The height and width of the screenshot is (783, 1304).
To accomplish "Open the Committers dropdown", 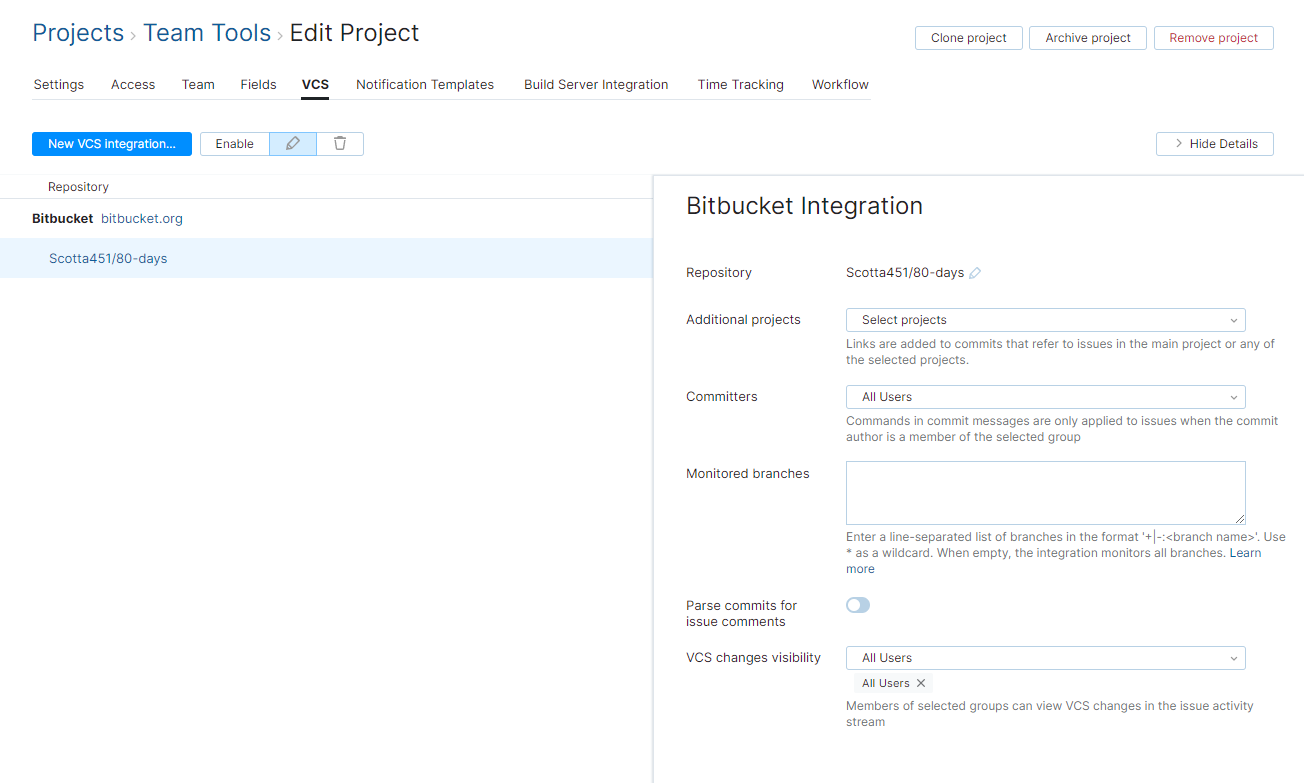I will 1045,396.
